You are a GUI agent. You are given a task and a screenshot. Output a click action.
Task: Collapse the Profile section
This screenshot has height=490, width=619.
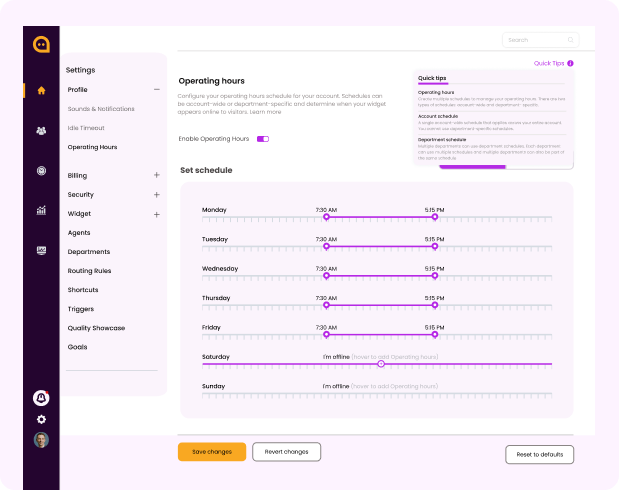tap(157, 90)
